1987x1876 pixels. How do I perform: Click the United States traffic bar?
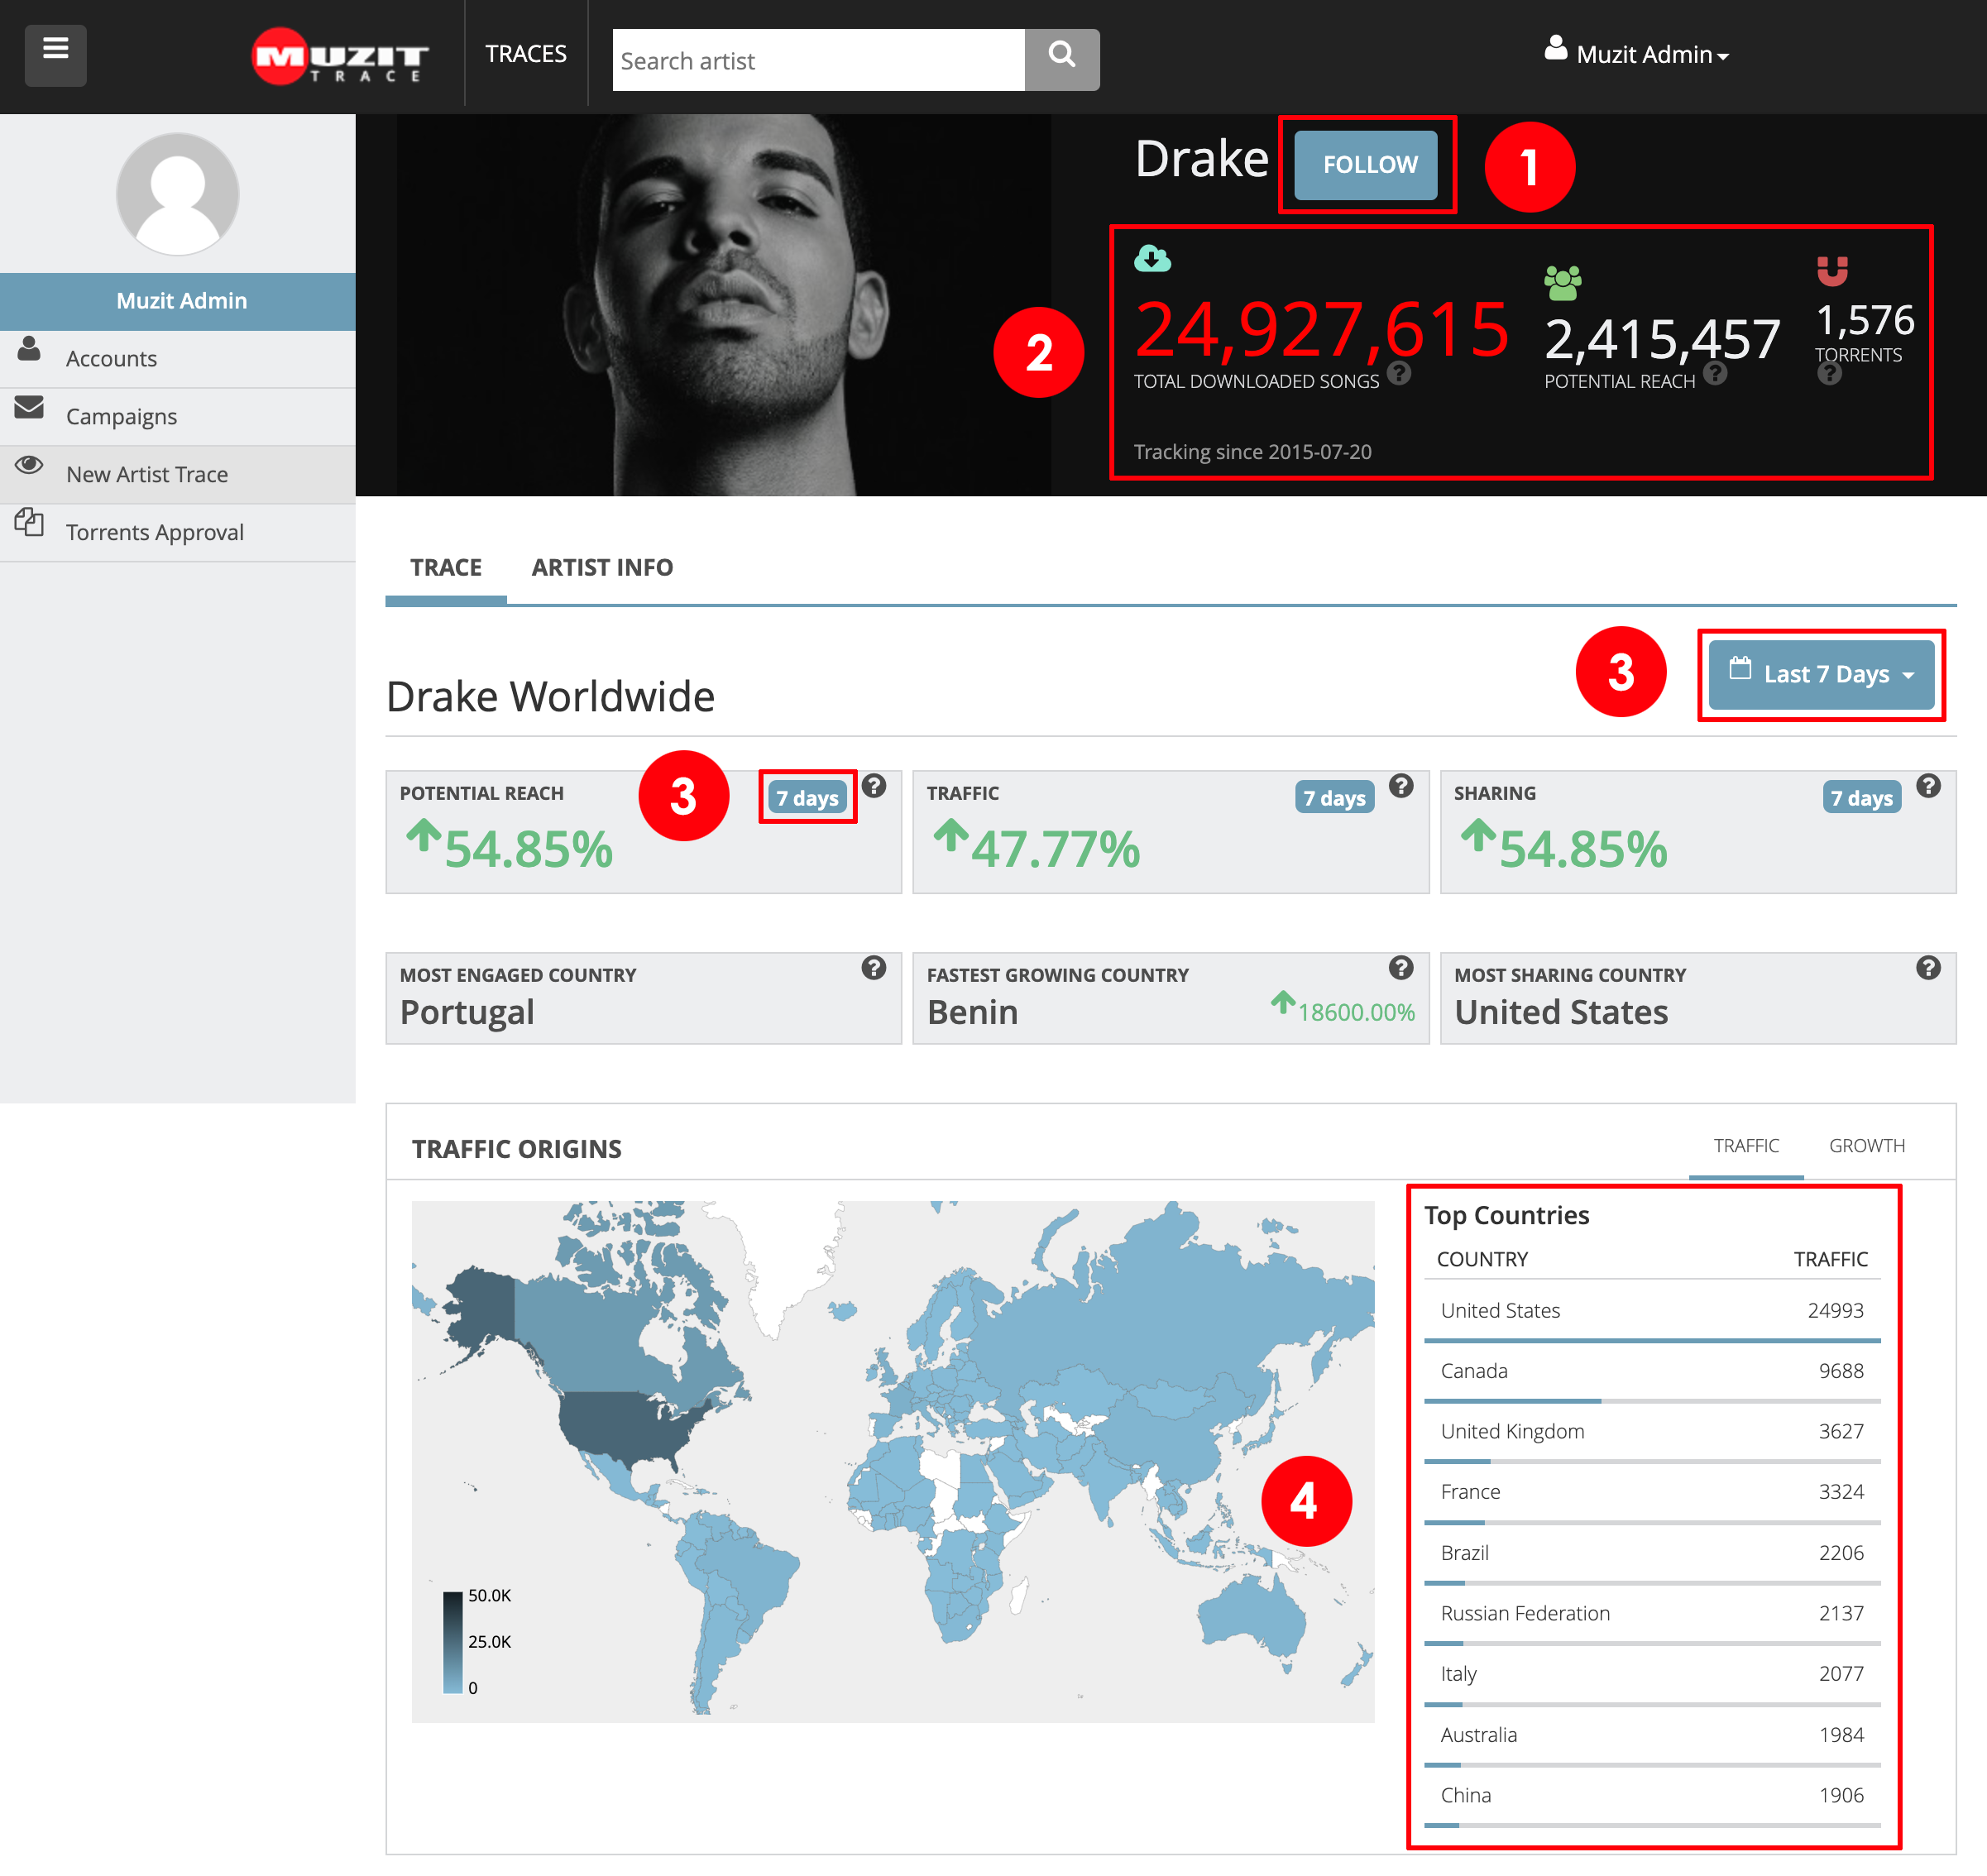point(1652,1340)
